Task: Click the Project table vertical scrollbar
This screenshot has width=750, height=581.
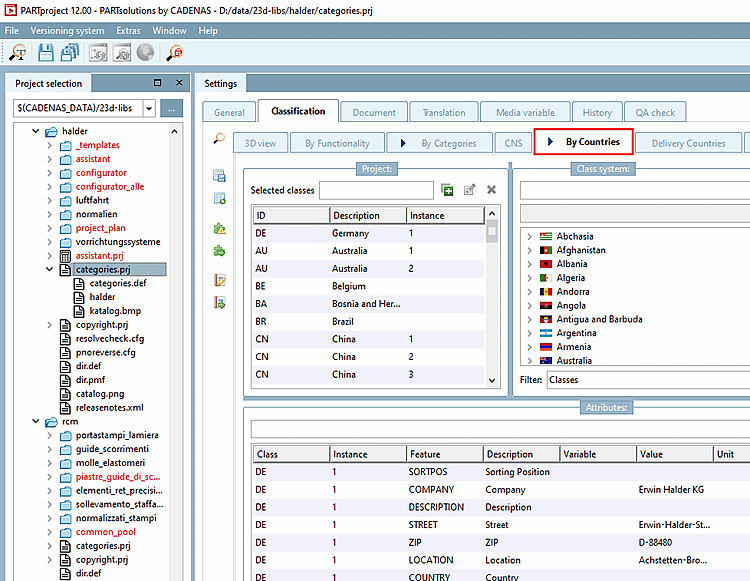Action: pos(491,300)
